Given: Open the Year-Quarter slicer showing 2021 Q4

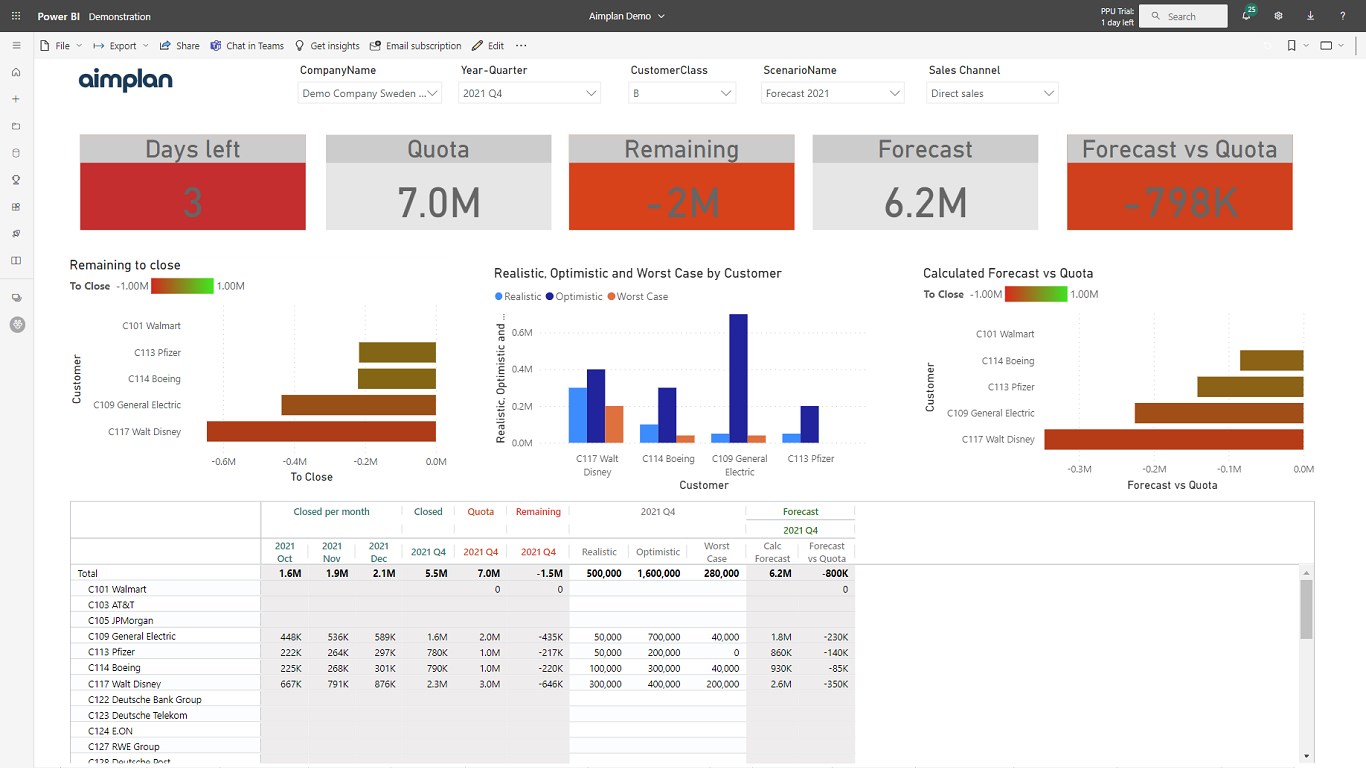Looking at the screenshot, I should pos(529,93).
